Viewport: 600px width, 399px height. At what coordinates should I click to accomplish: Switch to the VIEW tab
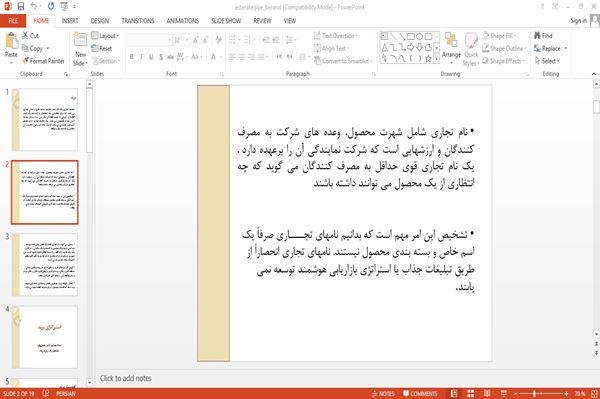tap(290, 21)
